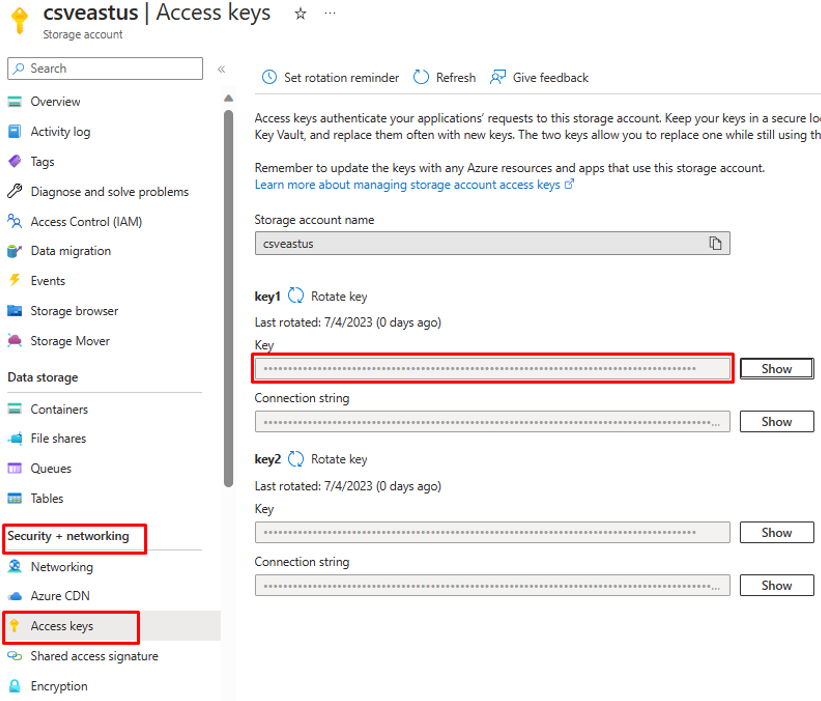Go to Shared access signature page
This screenshot has width=821, height=701.
point(94,656)
